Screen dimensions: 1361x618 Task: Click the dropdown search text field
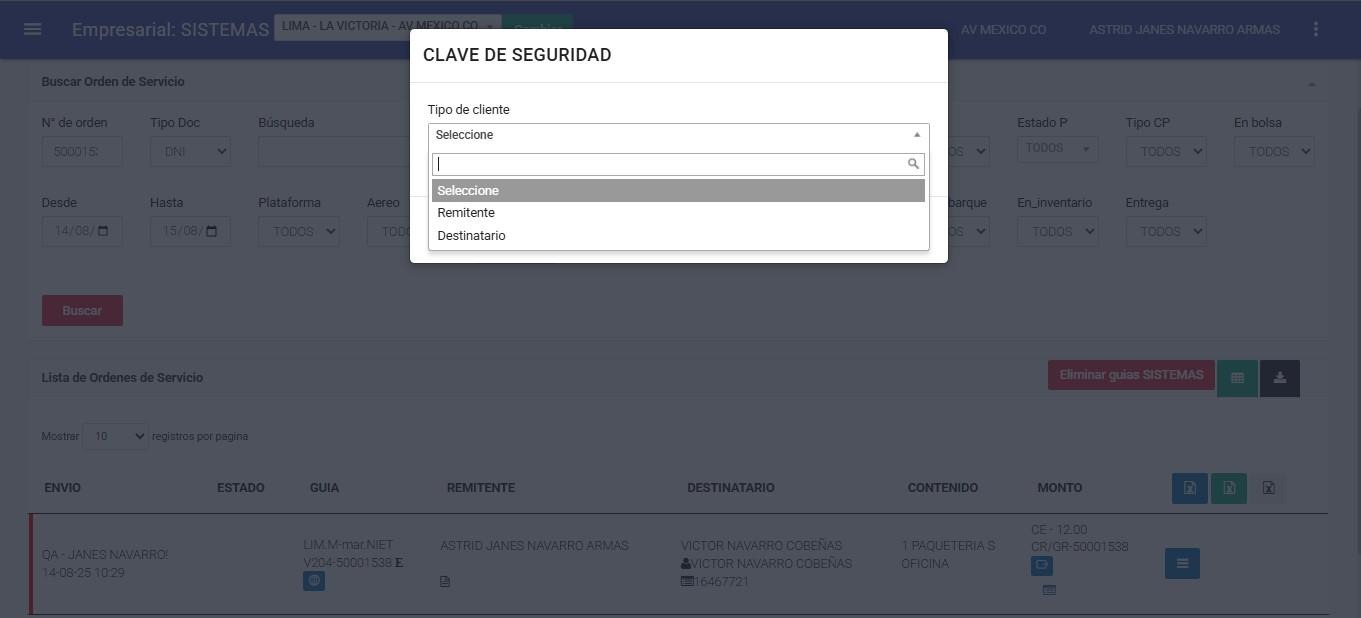(670, 164)
